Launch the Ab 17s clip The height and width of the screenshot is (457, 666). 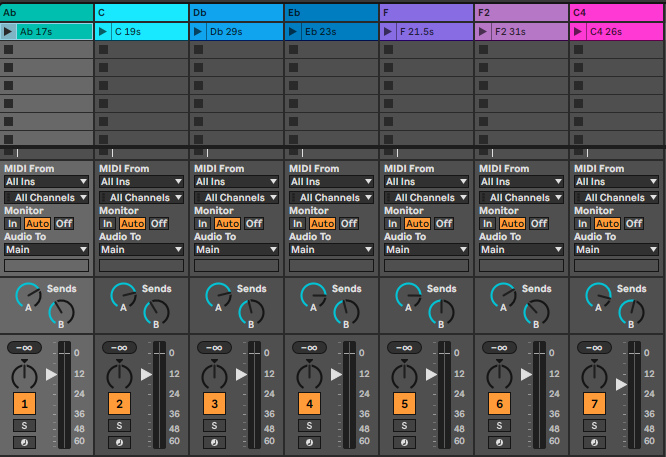pyautogui.click(x=8, y=31)
